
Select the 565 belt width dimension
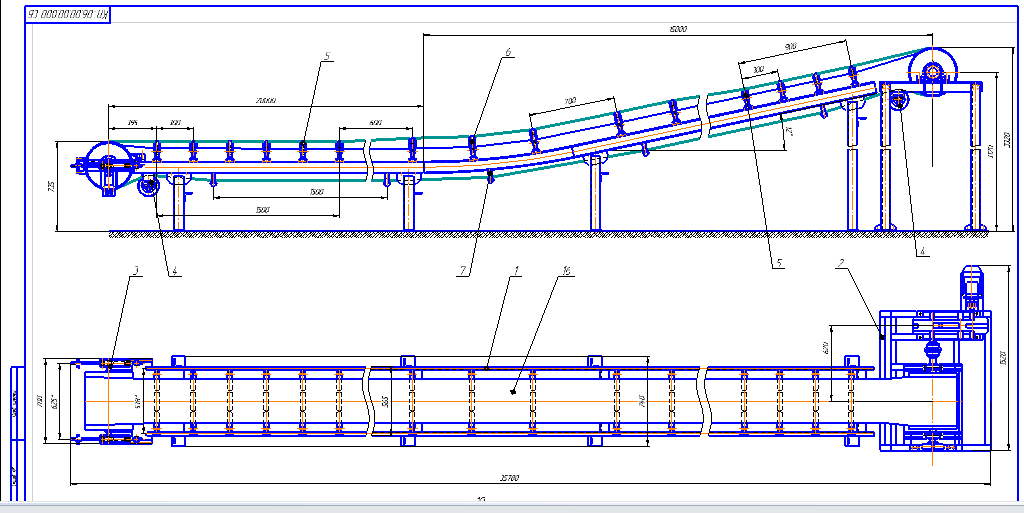(385, 401)
